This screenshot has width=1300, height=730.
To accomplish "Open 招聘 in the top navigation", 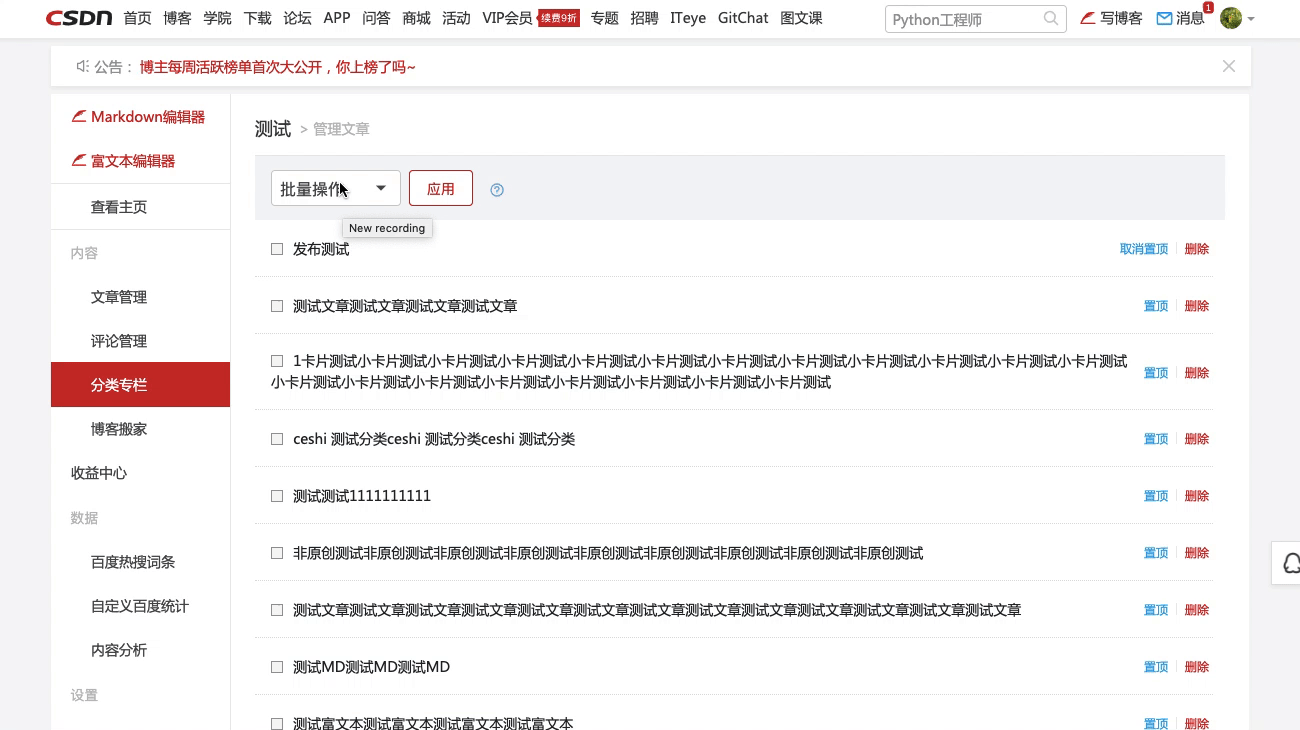I will (645, 18).
